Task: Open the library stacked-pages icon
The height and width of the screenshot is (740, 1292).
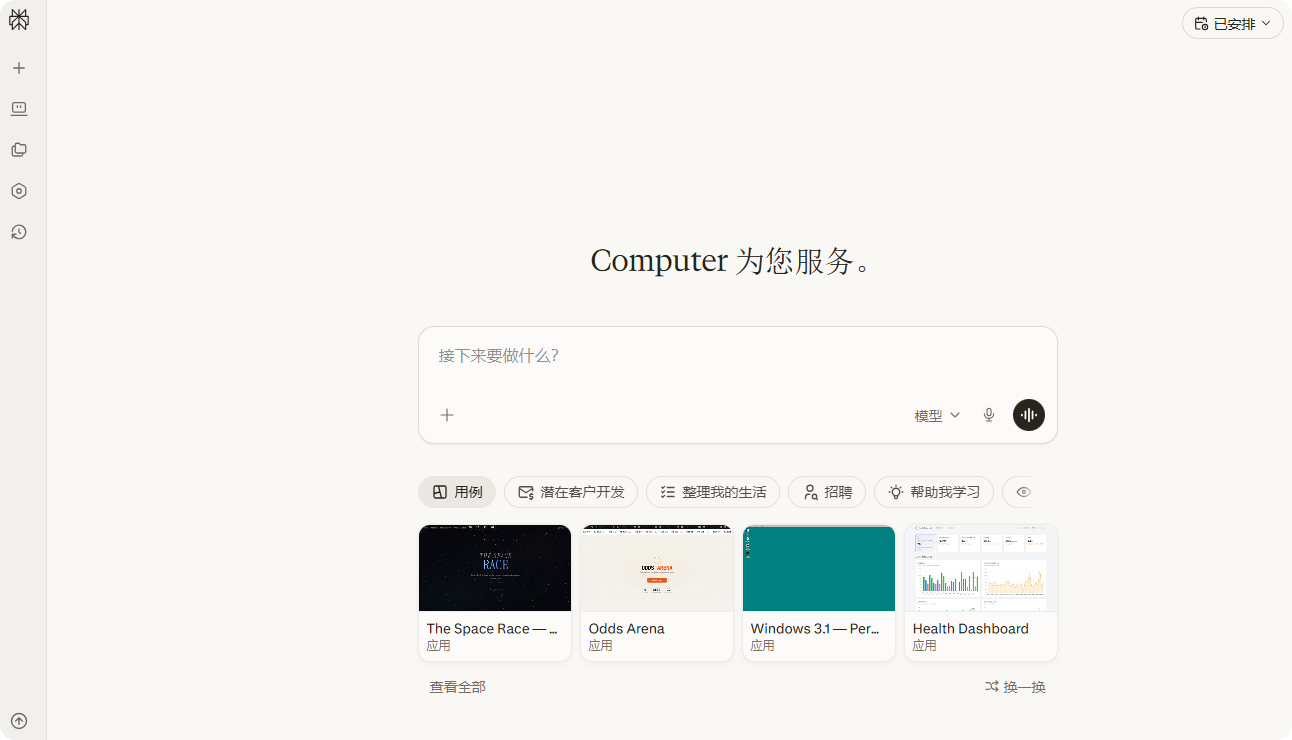Action: 19,150
